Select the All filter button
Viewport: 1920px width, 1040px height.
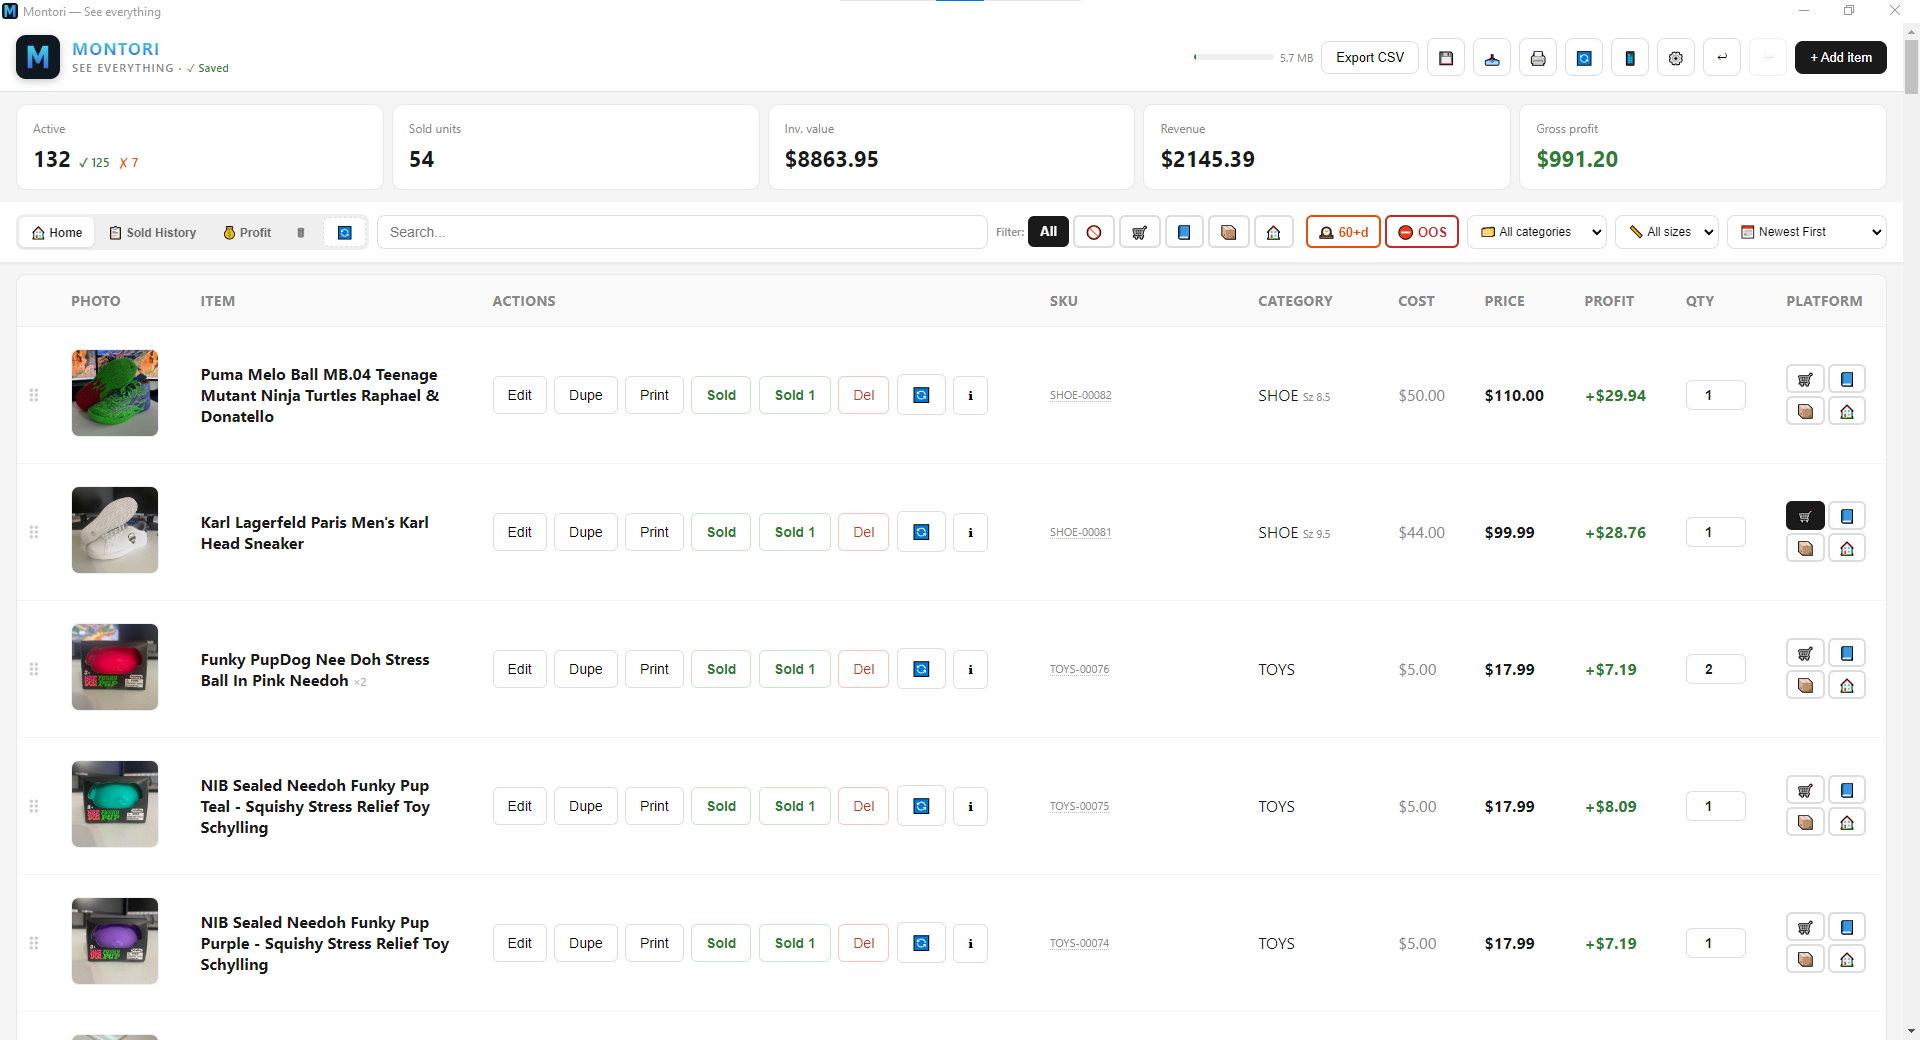1048,232
